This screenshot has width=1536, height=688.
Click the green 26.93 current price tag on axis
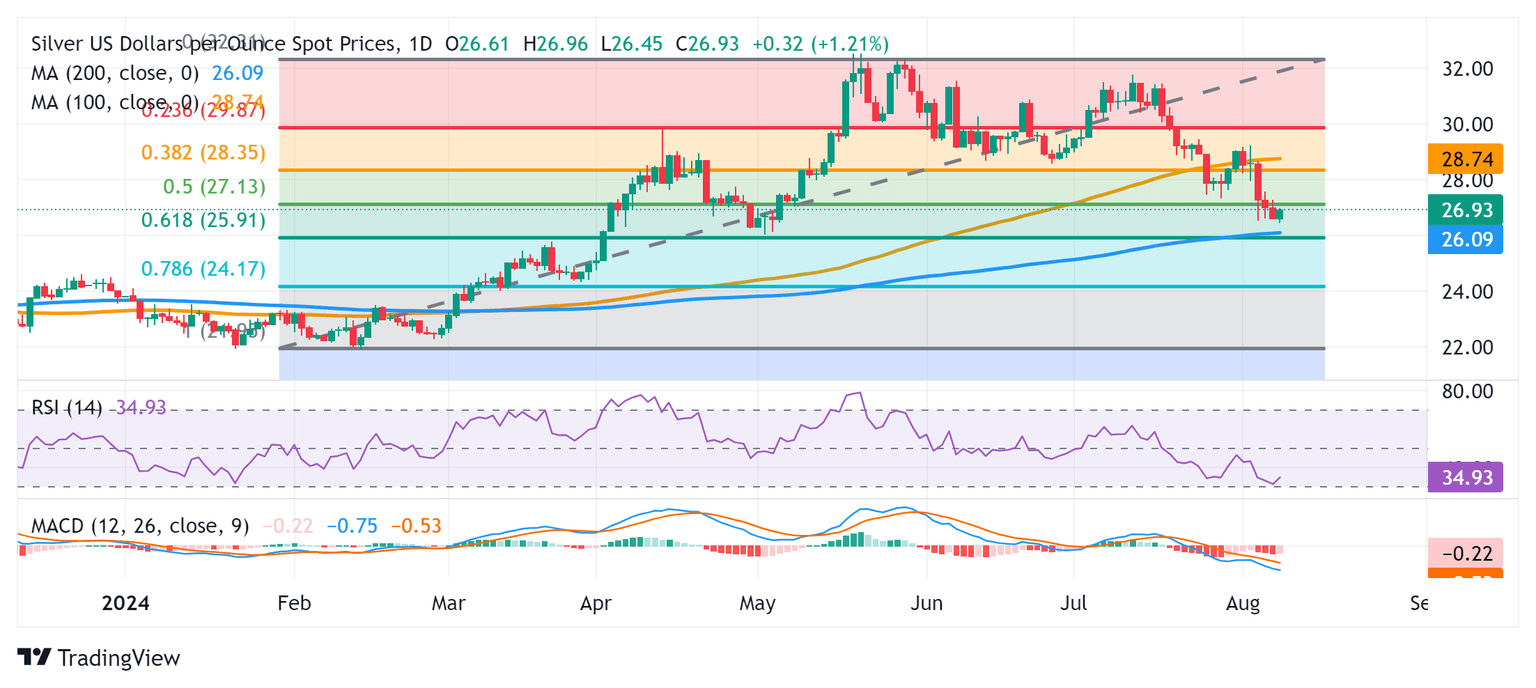pyautogui.click(x=1468, y=210)
